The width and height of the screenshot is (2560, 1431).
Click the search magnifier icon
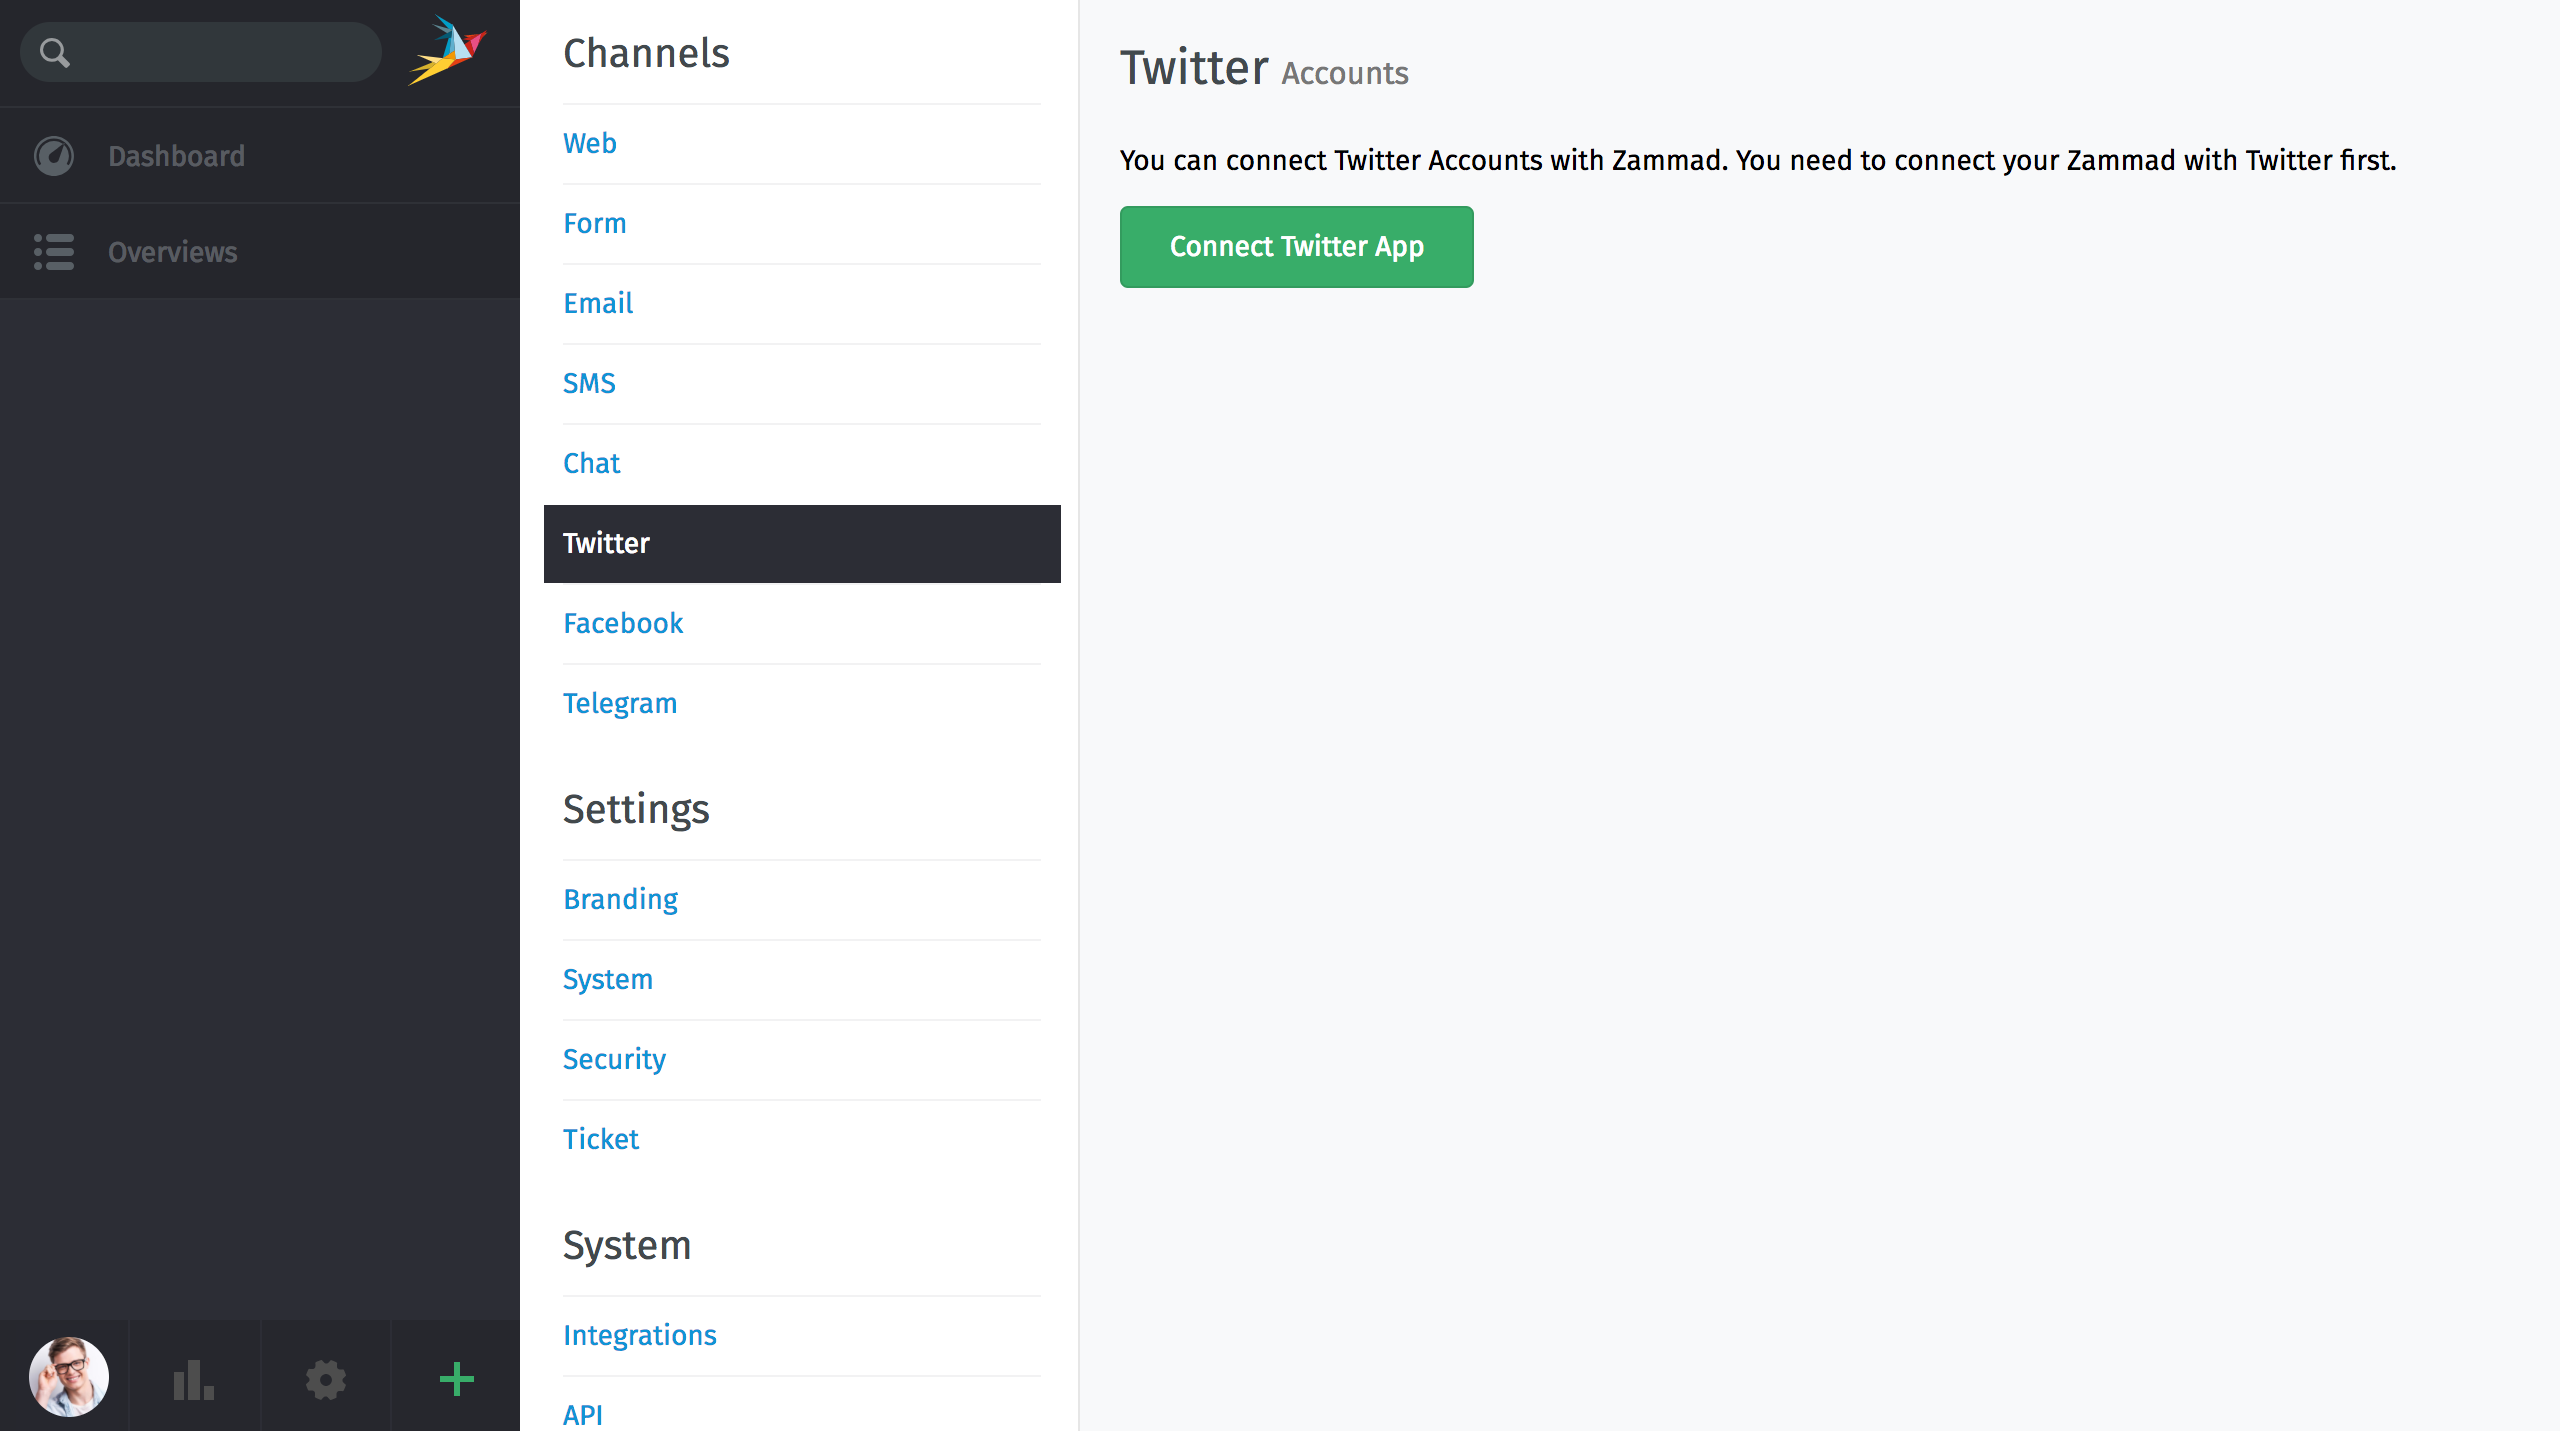coord(55,53)
